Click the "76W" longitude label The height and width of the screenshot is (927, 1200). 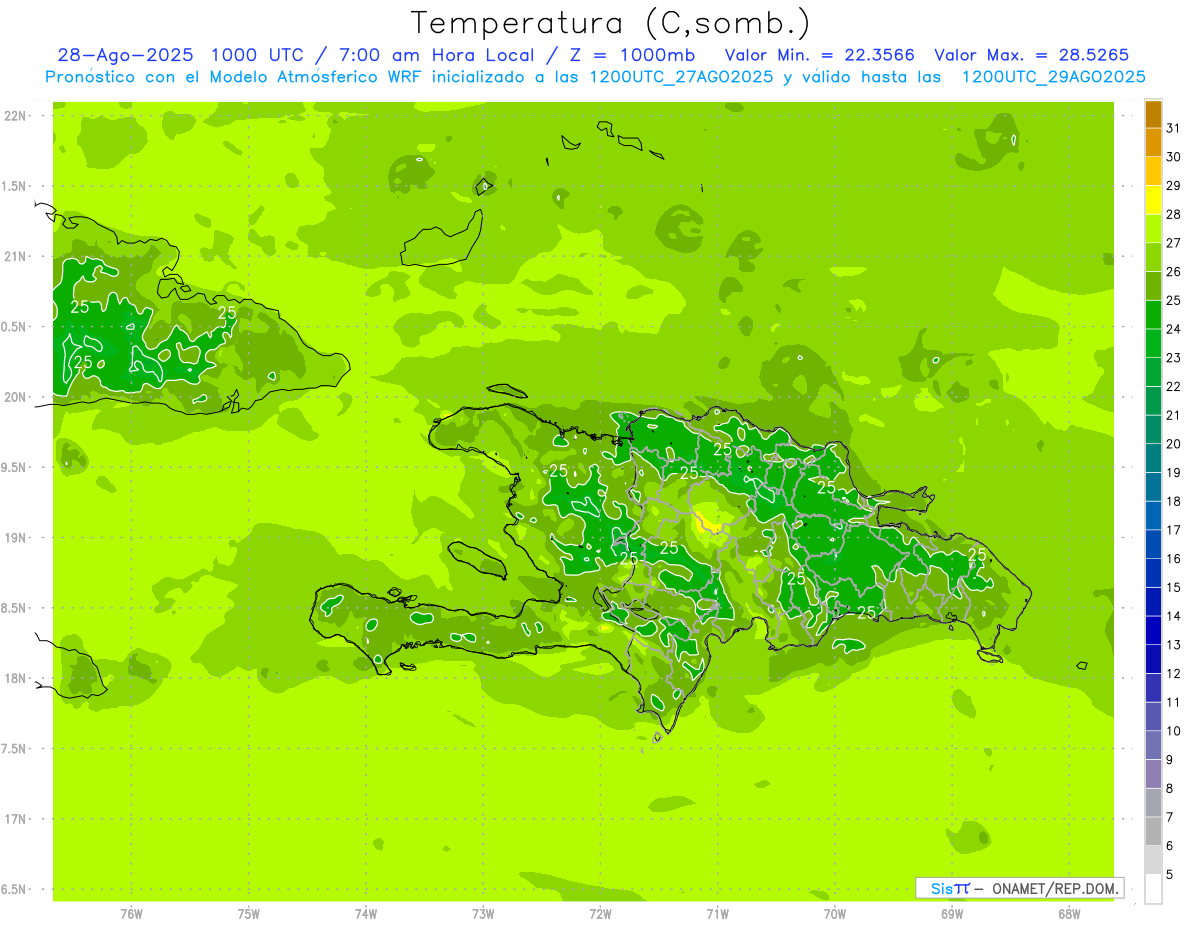(131, 914)
